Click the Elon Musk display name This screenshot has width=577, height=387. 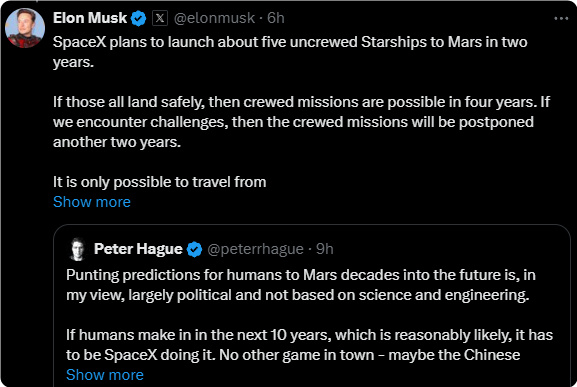pos(90,18)
